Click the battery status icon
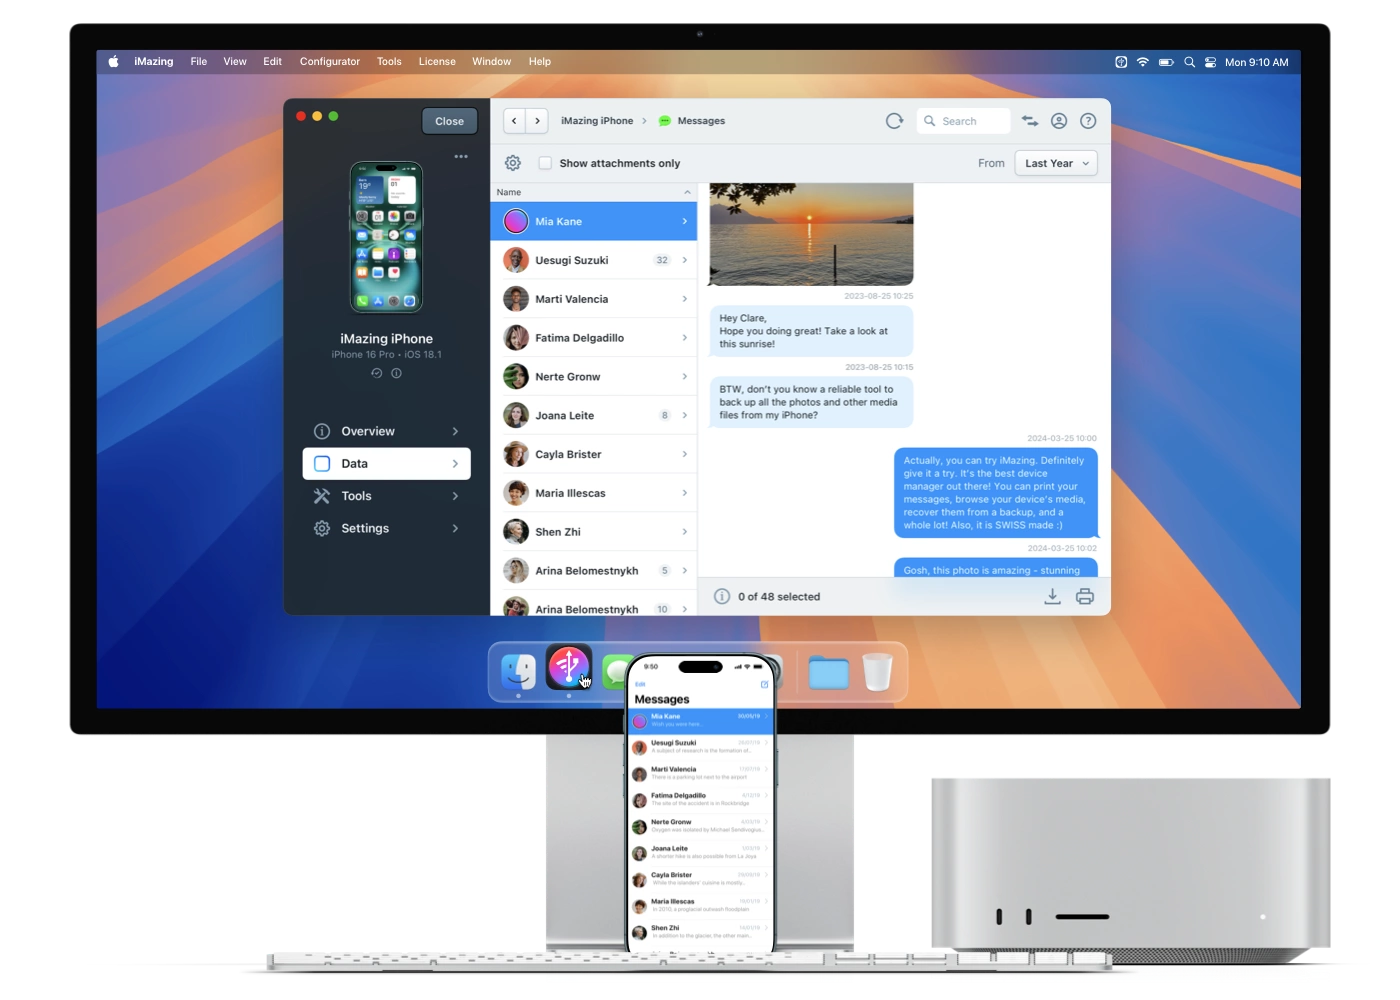The width and height of the screenshot is (1400, 1000). click(1166, 62)
